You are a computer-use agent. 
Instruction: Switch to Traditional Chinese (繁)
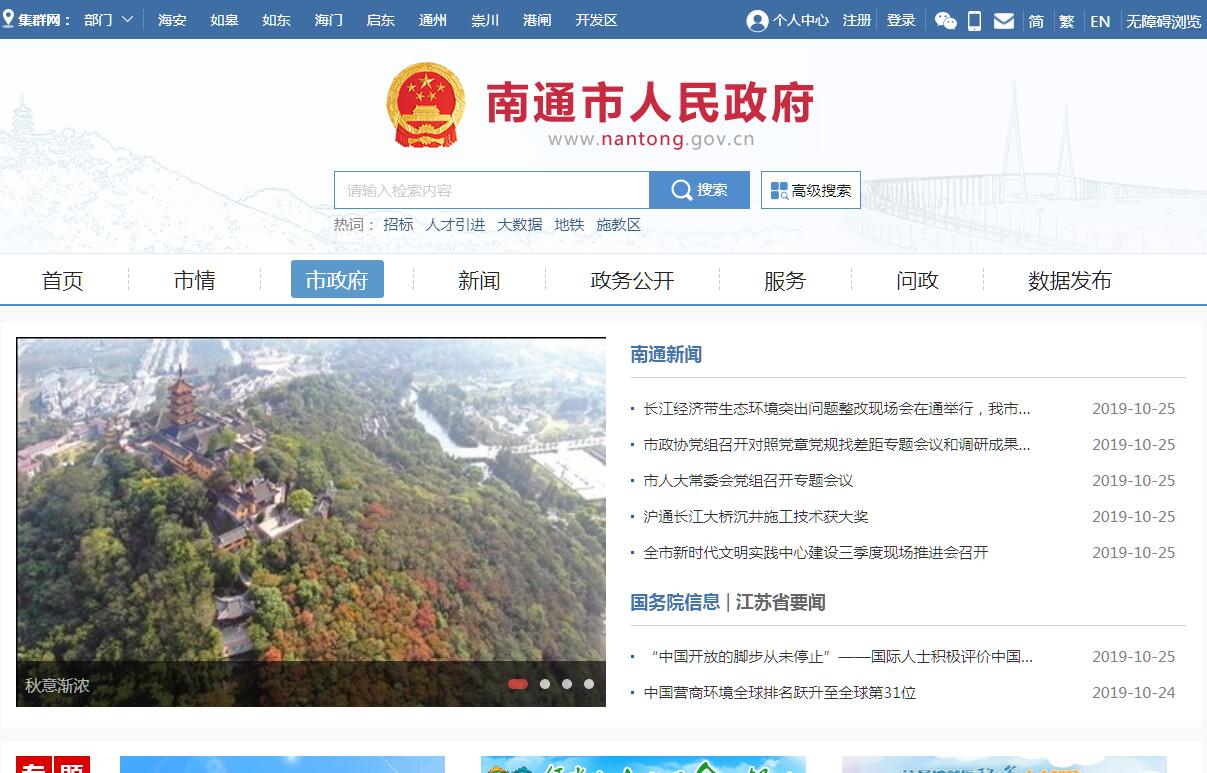pos(1067,20)
